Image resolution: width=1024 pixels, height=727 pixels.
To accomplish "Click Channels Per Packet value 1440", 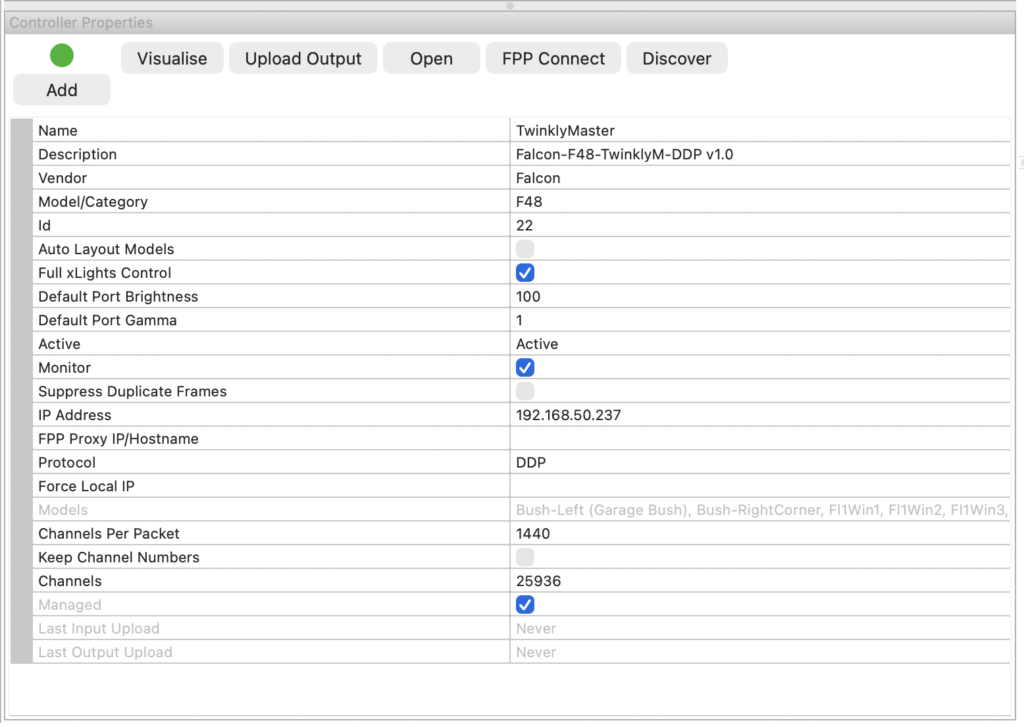I will pyautogui.click(x=760, y=534).
